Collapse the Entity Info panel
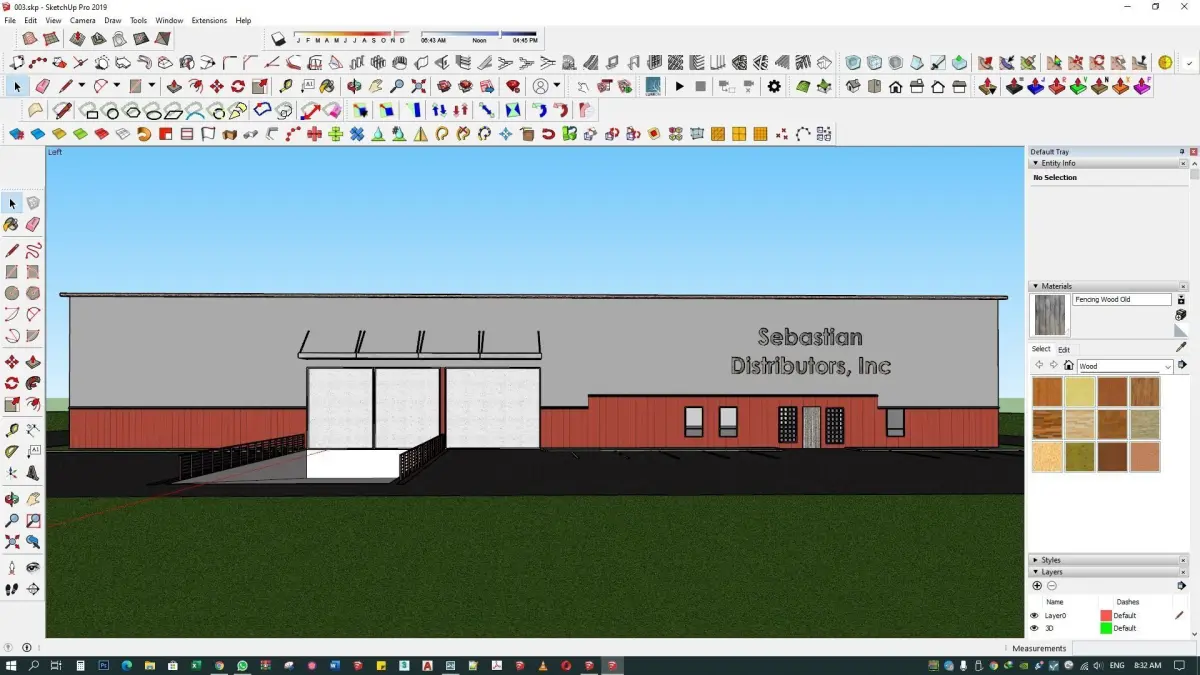1200x675 pixels. [1035, 163]
